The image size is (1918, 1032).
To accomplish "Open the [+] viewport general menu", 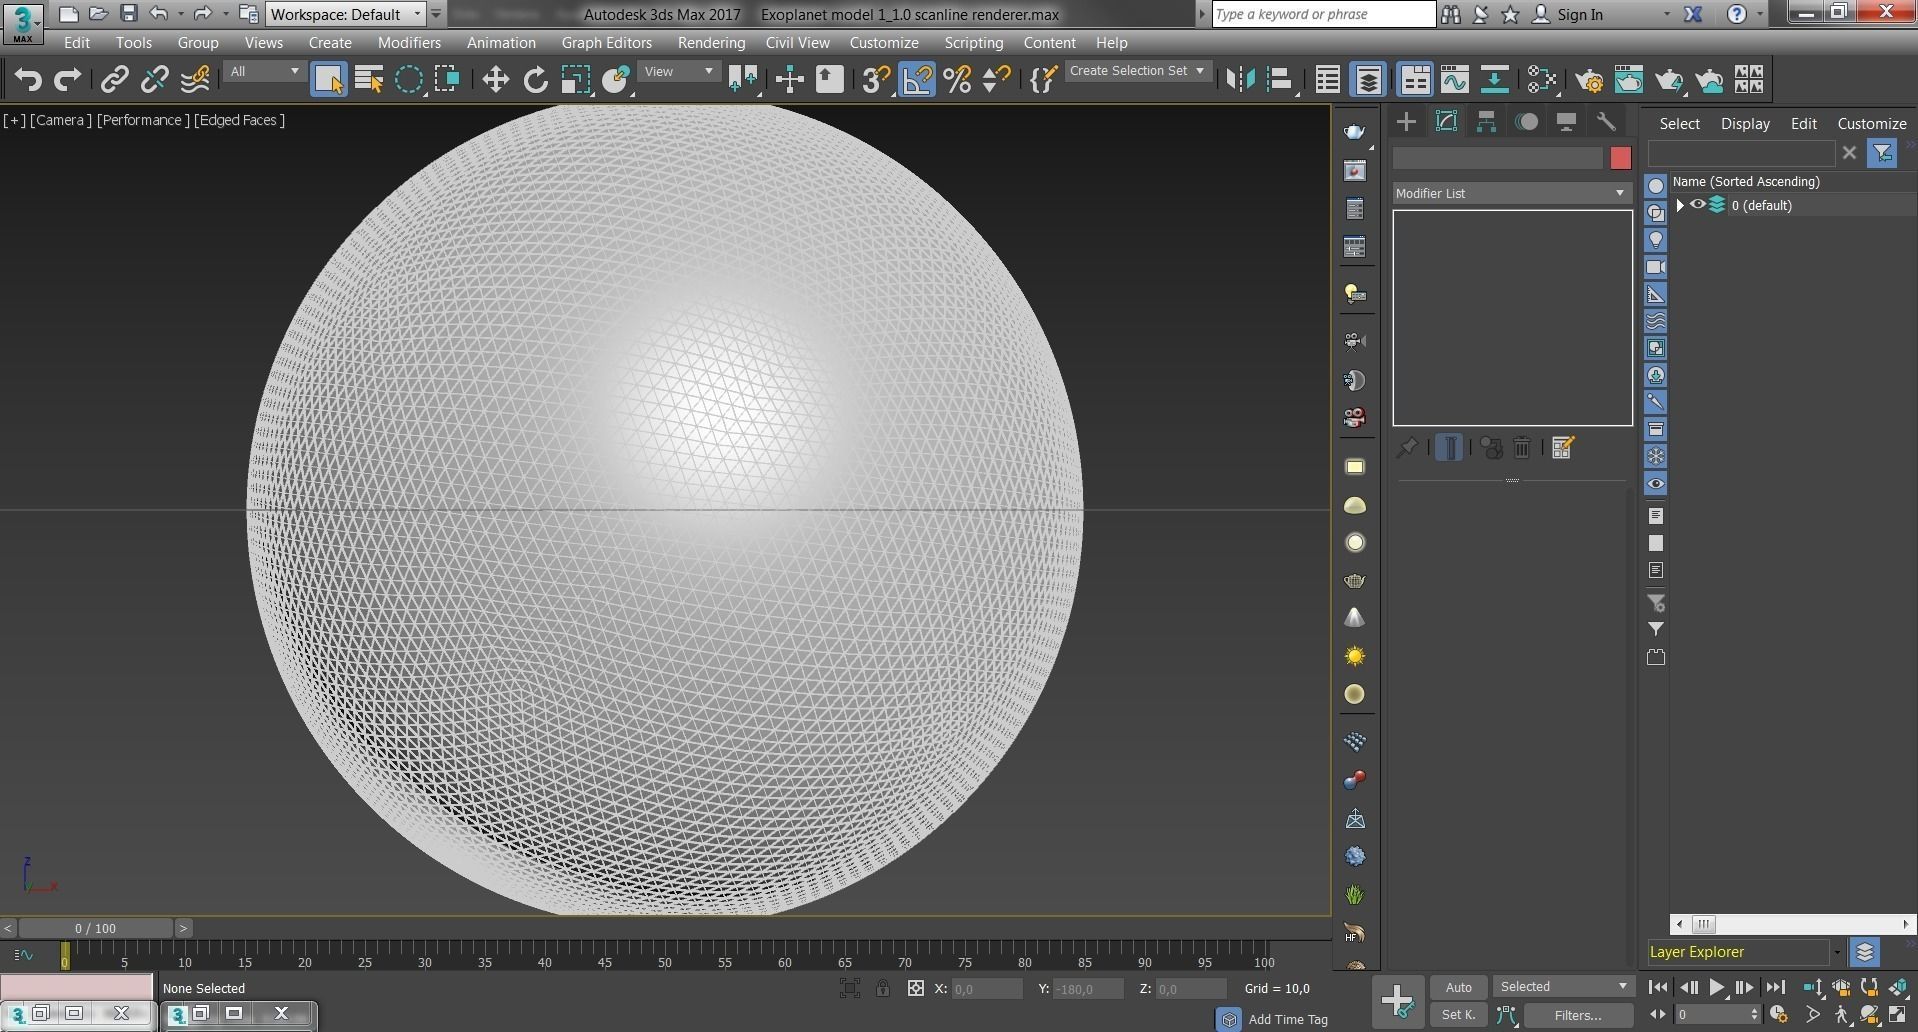I will pyautogui.click(x=14, y=120).
